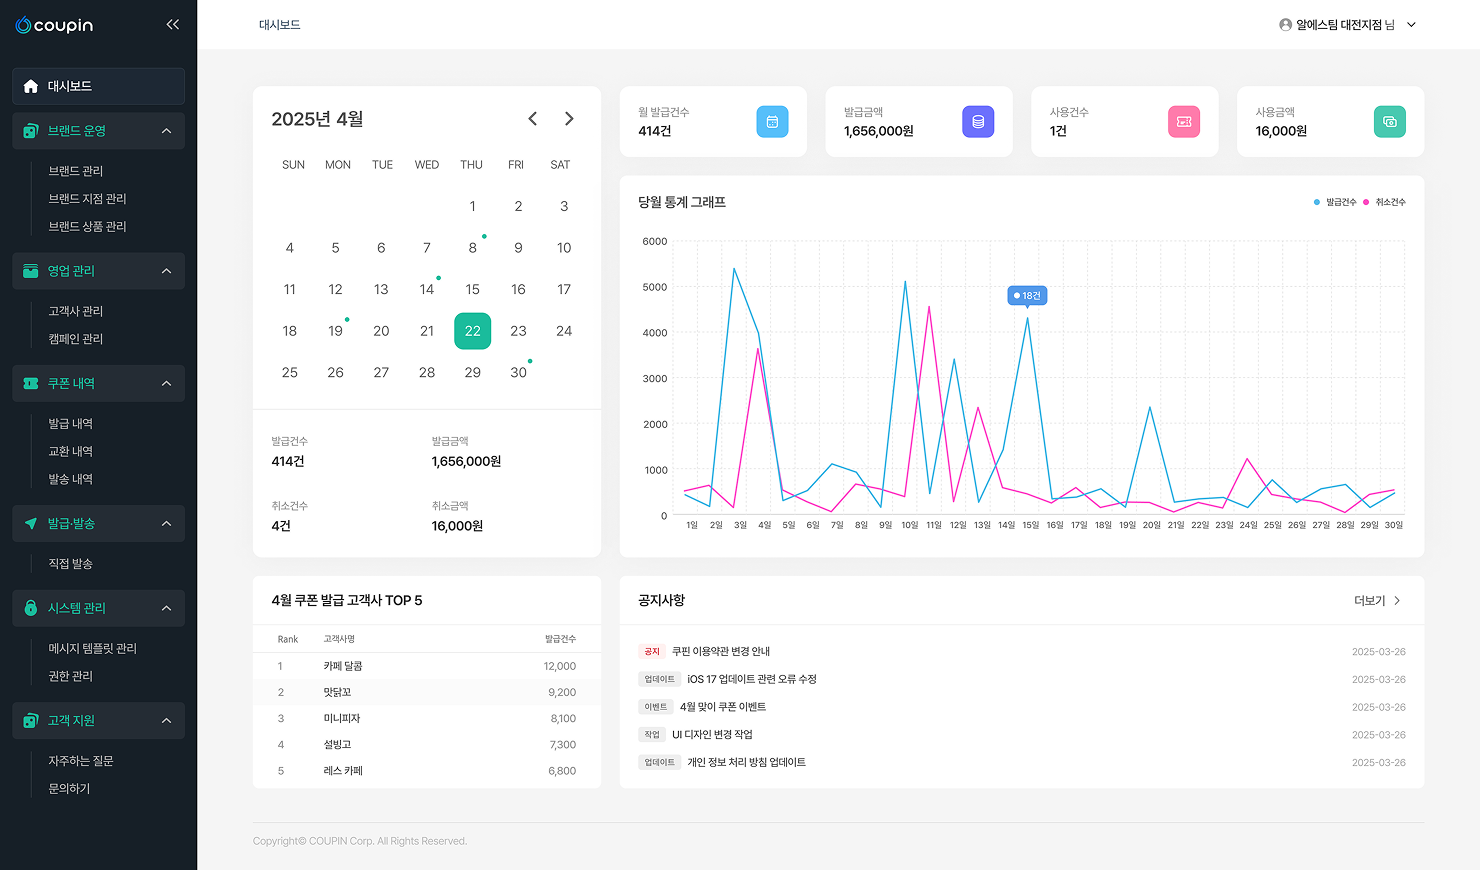The height and width of the screenshot is (870, 1480).
Task: Collapse the sidebar with double-chevron icon
Action: click(x=172, y=25)
